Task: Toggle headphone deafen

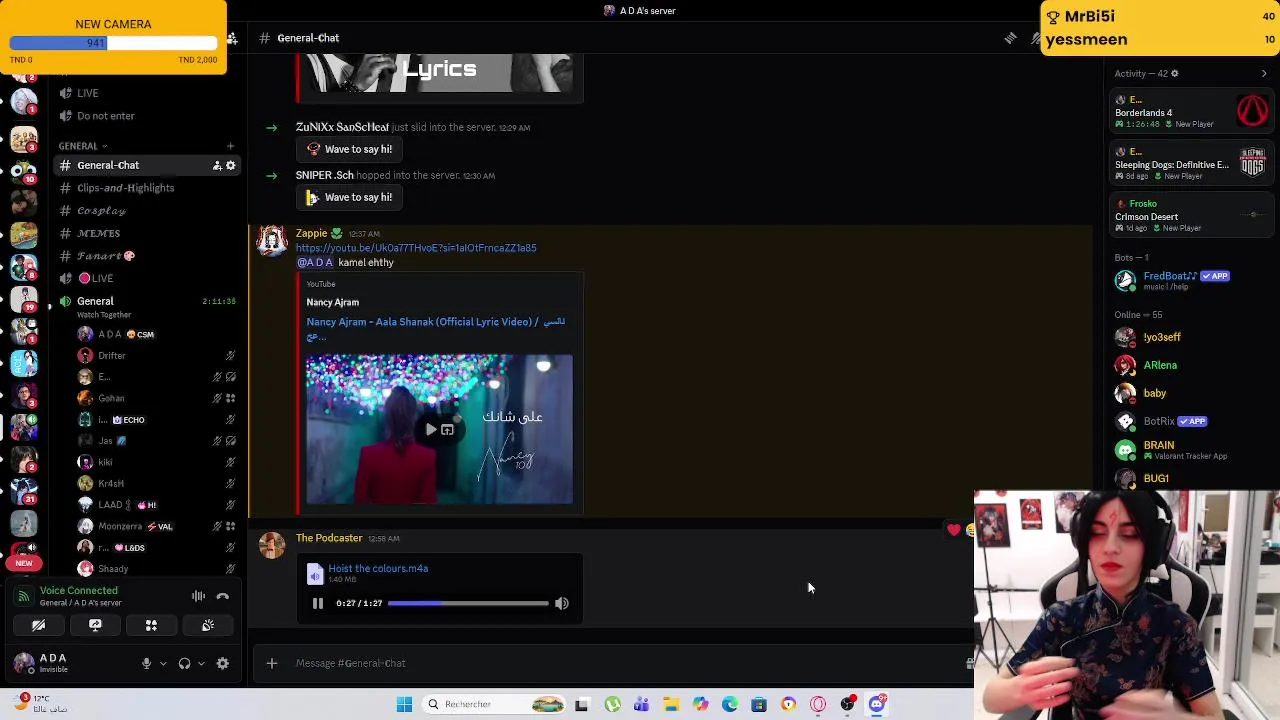Action: (x=184, y=663)
